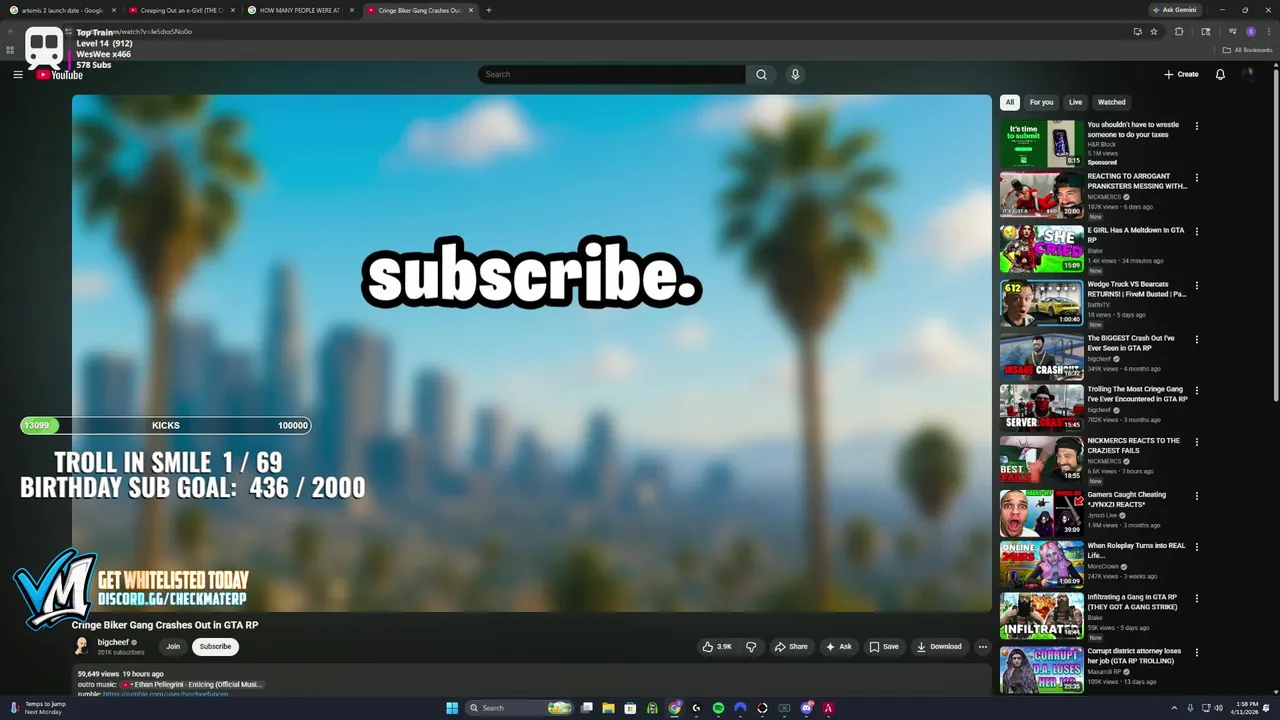This screenshot has width=1280, height=720.
Task: Open All Bookmarks folder
Action: click(x=1248, y=50)
